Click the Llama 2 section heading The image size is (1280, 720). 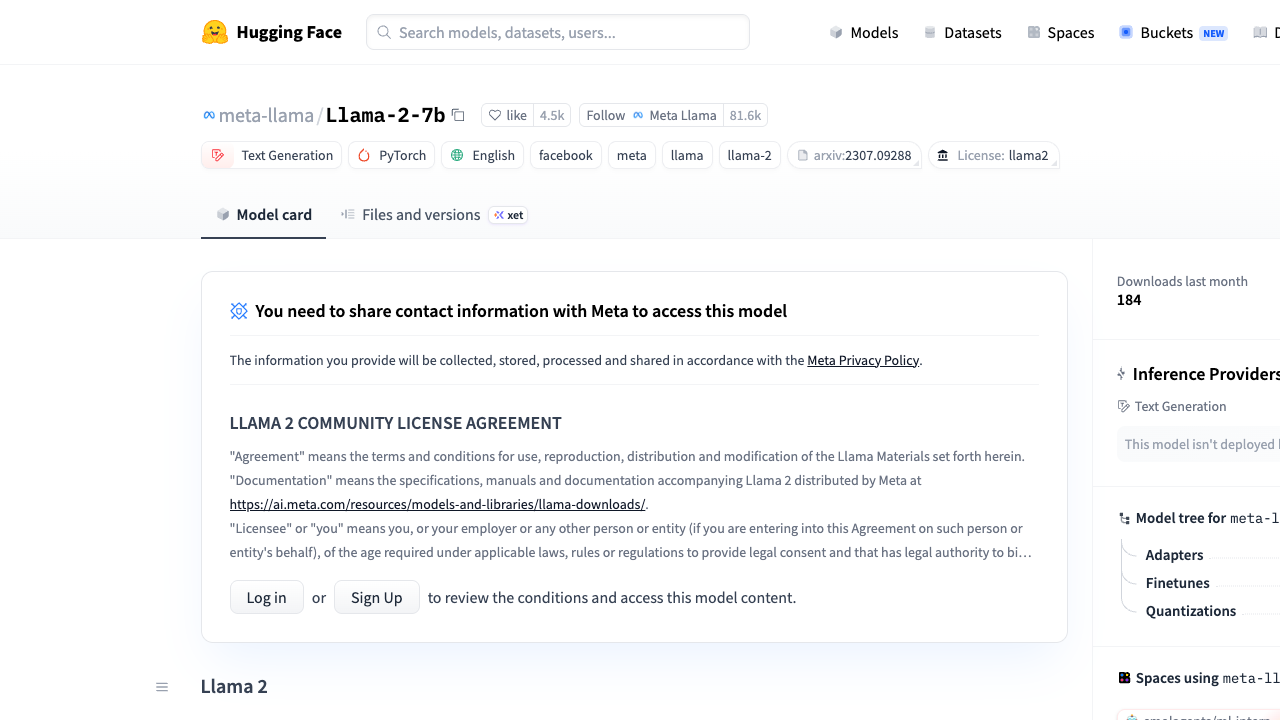[234, 686]
